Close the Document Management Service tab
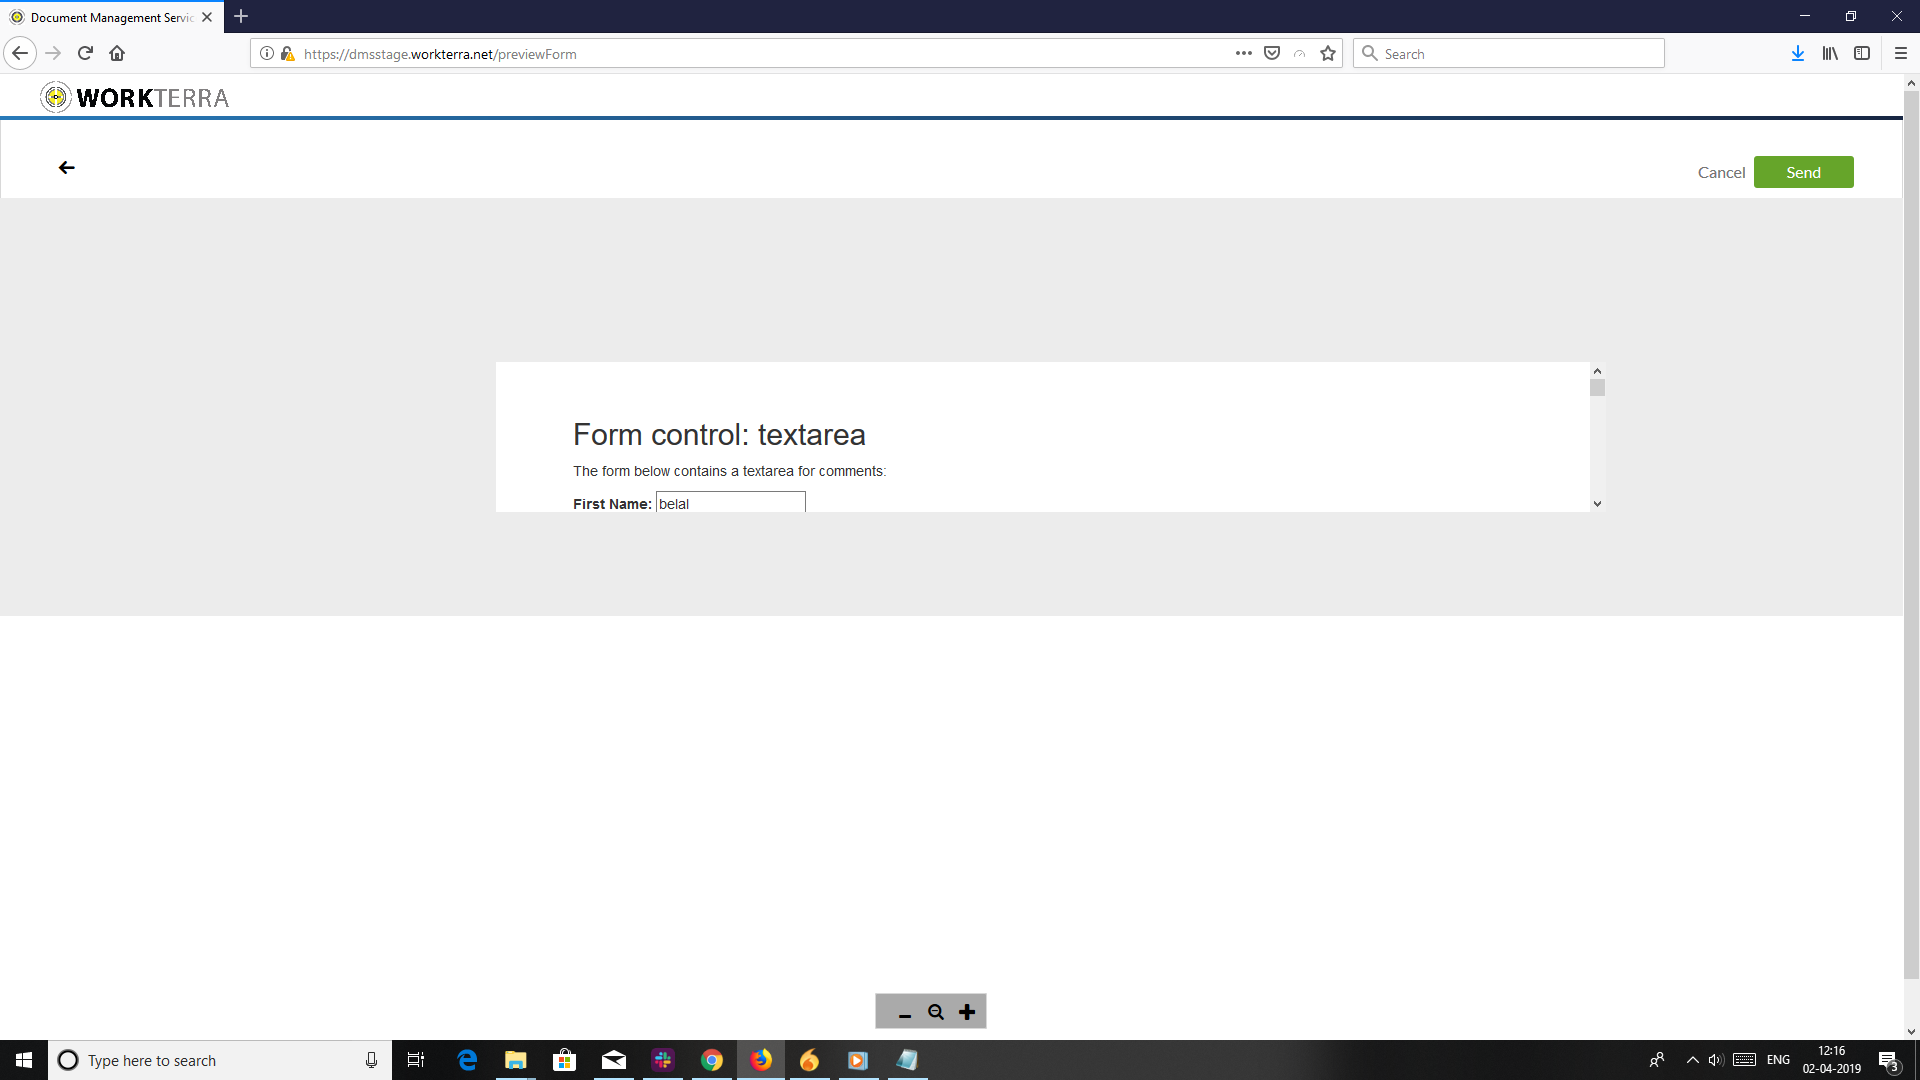The image size is (1920, 1080). 207,17
